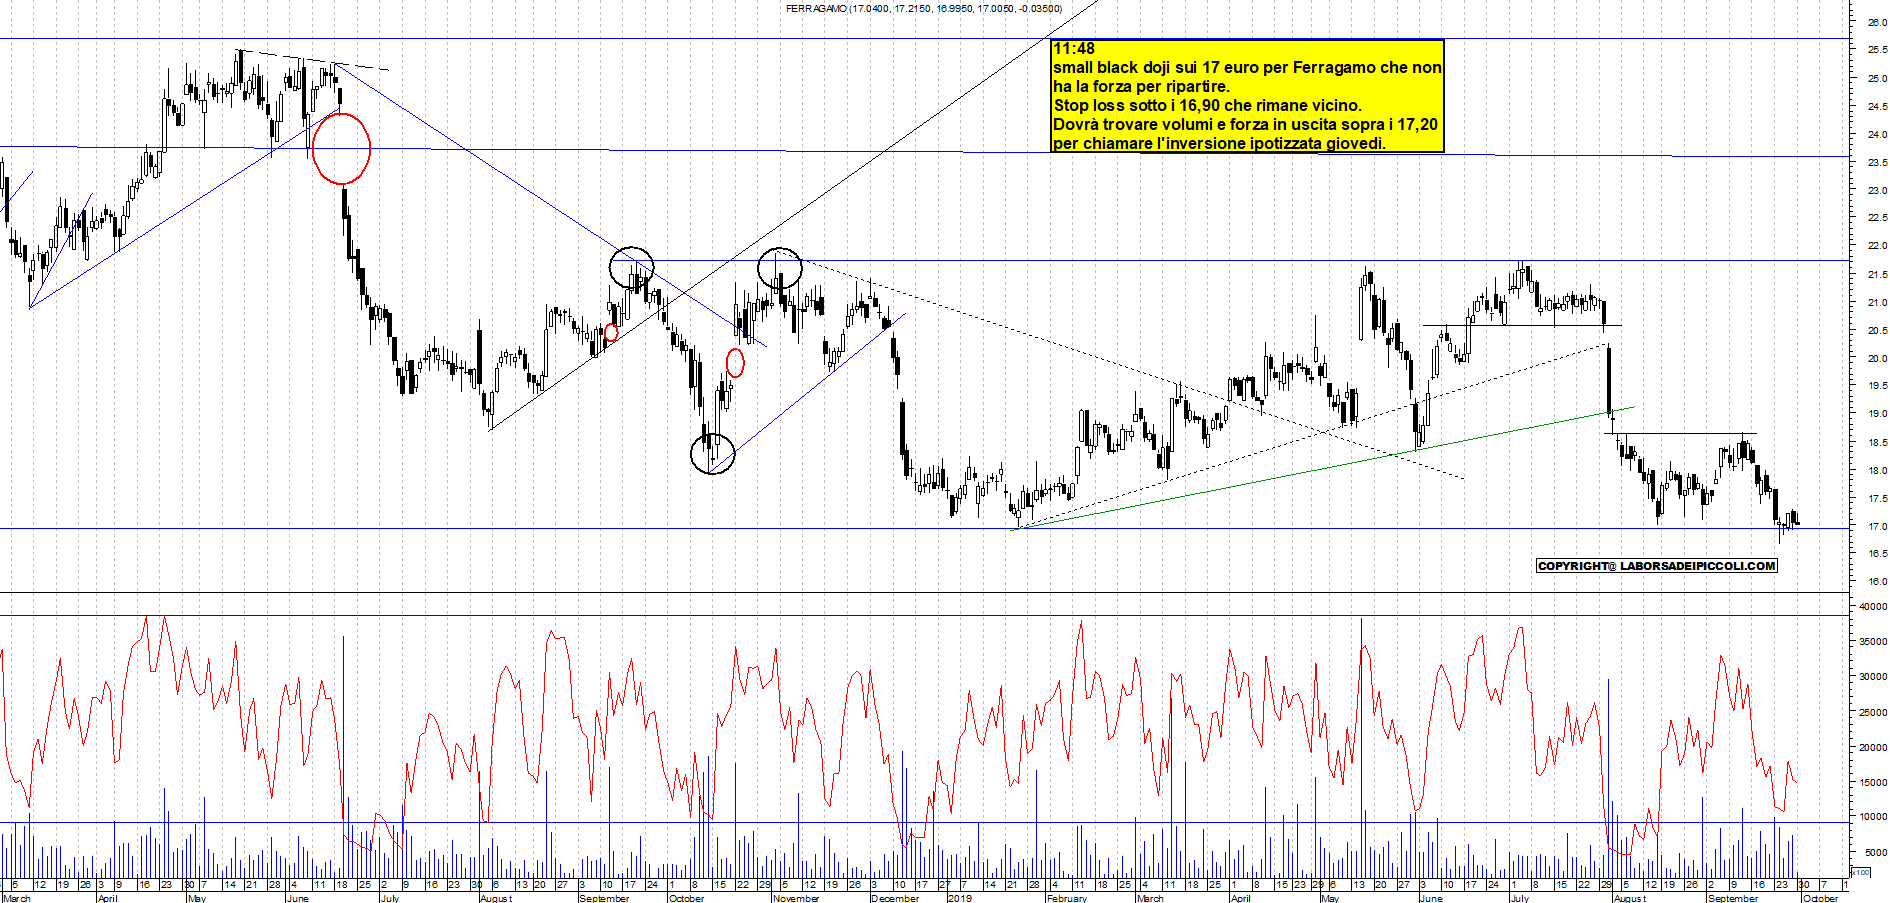Click the 2019 year label on time axis
Image resolution: width=1890 pixels, height=903 pixels.
(959, 898)
